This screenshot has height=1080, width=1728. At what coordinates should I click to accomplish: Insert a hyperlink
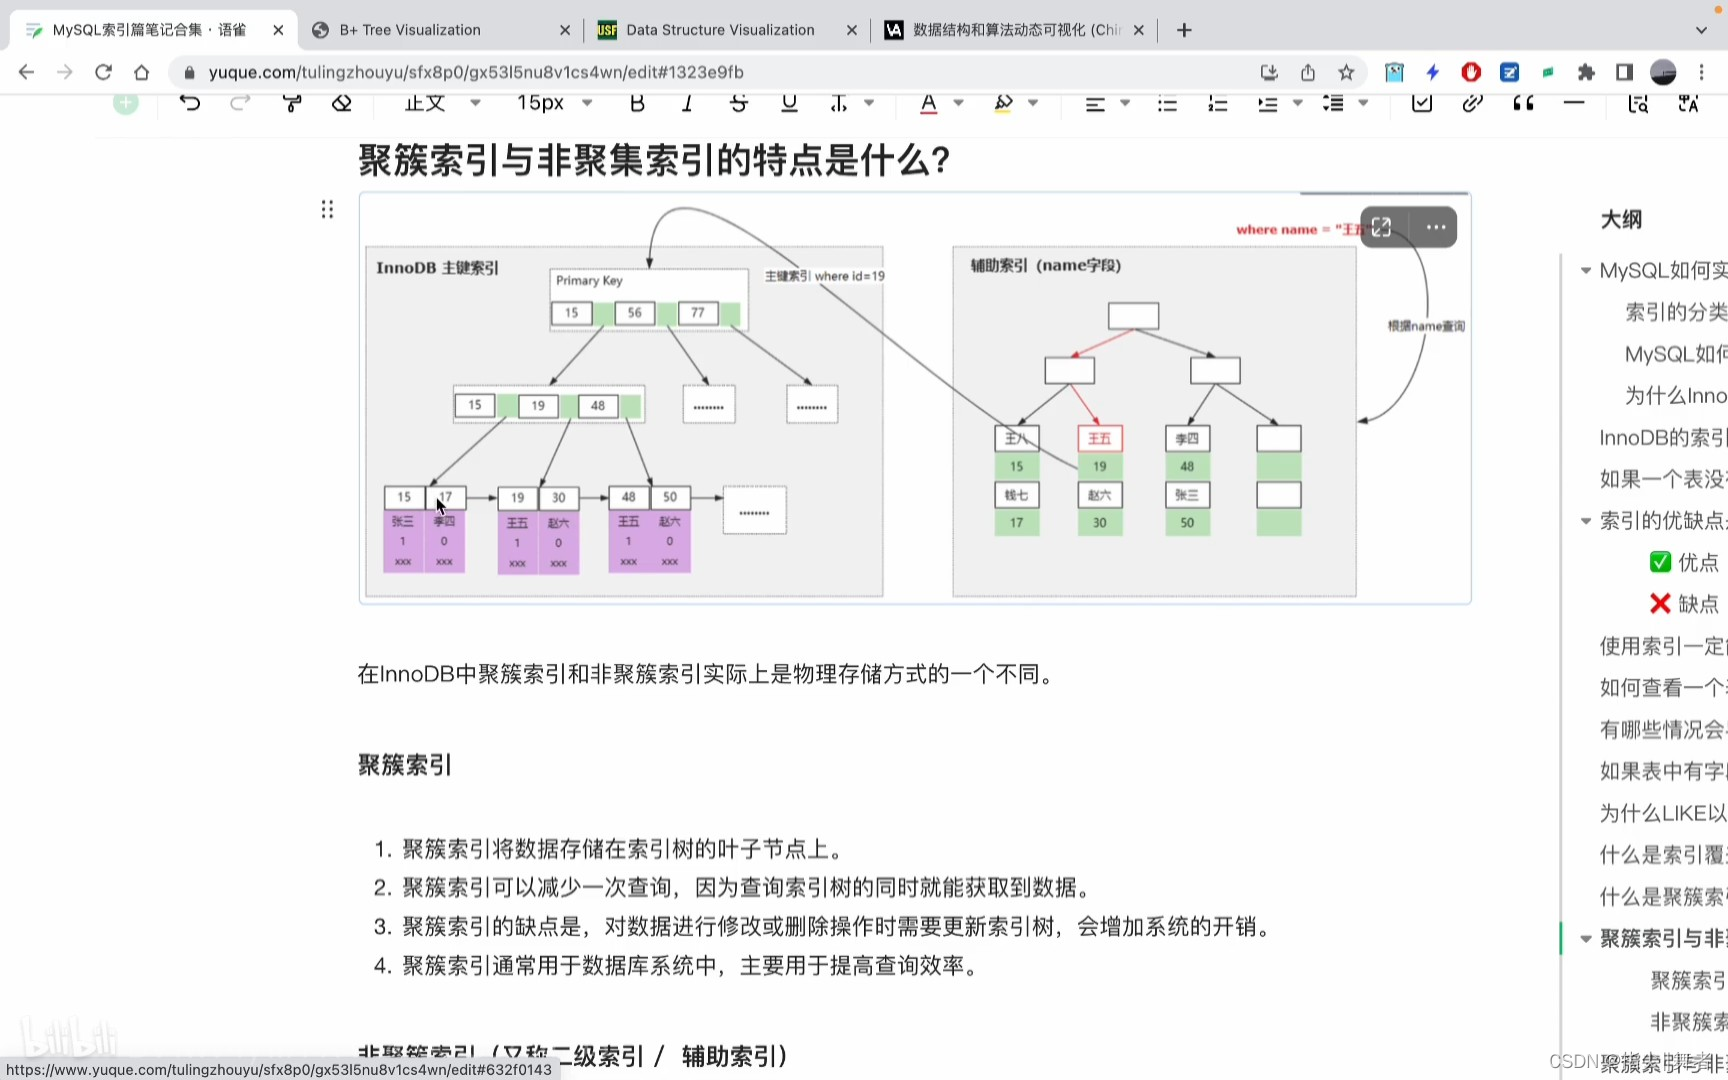click(1472, 102)
